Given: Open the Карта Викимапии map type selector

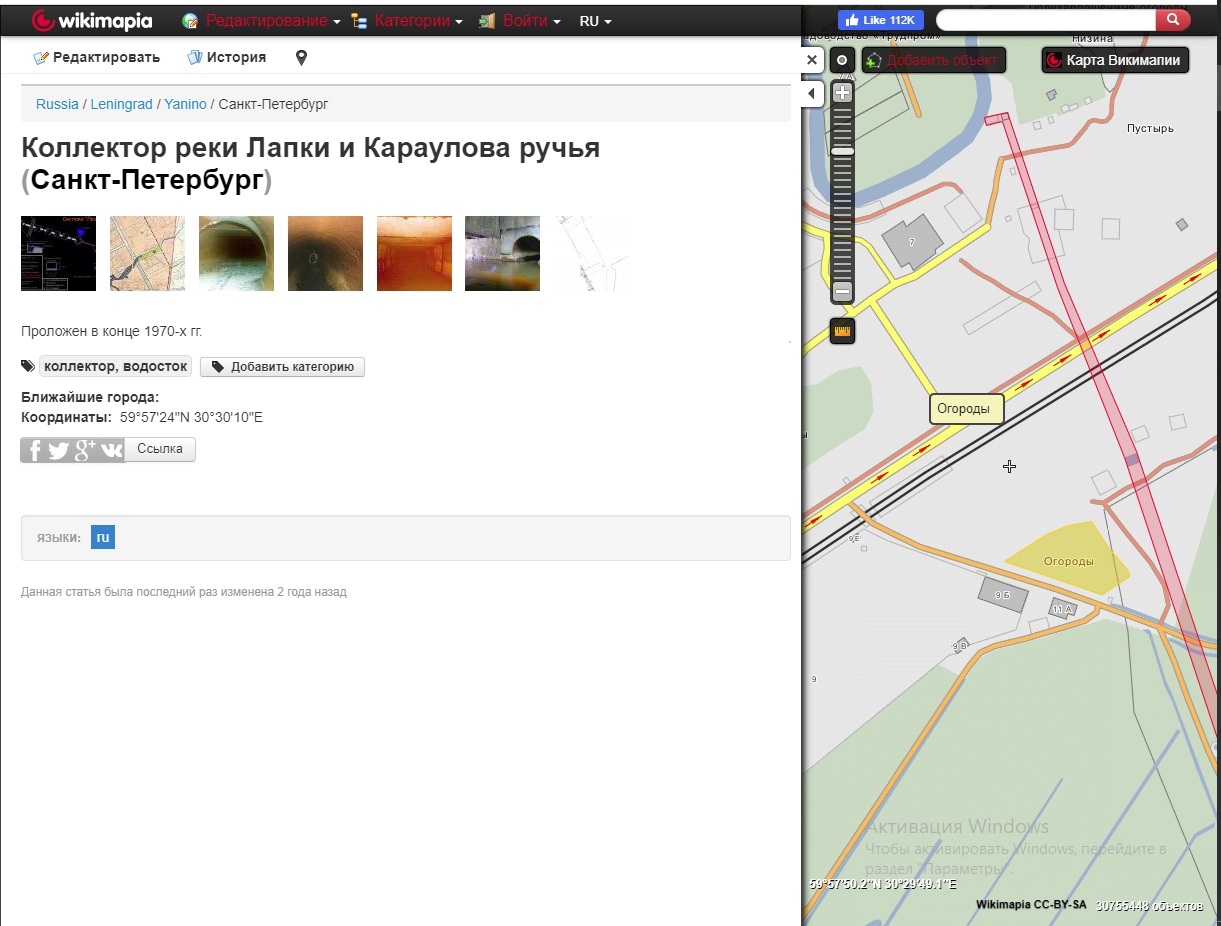Looking at the screenshot, I should coord(1115,60).
